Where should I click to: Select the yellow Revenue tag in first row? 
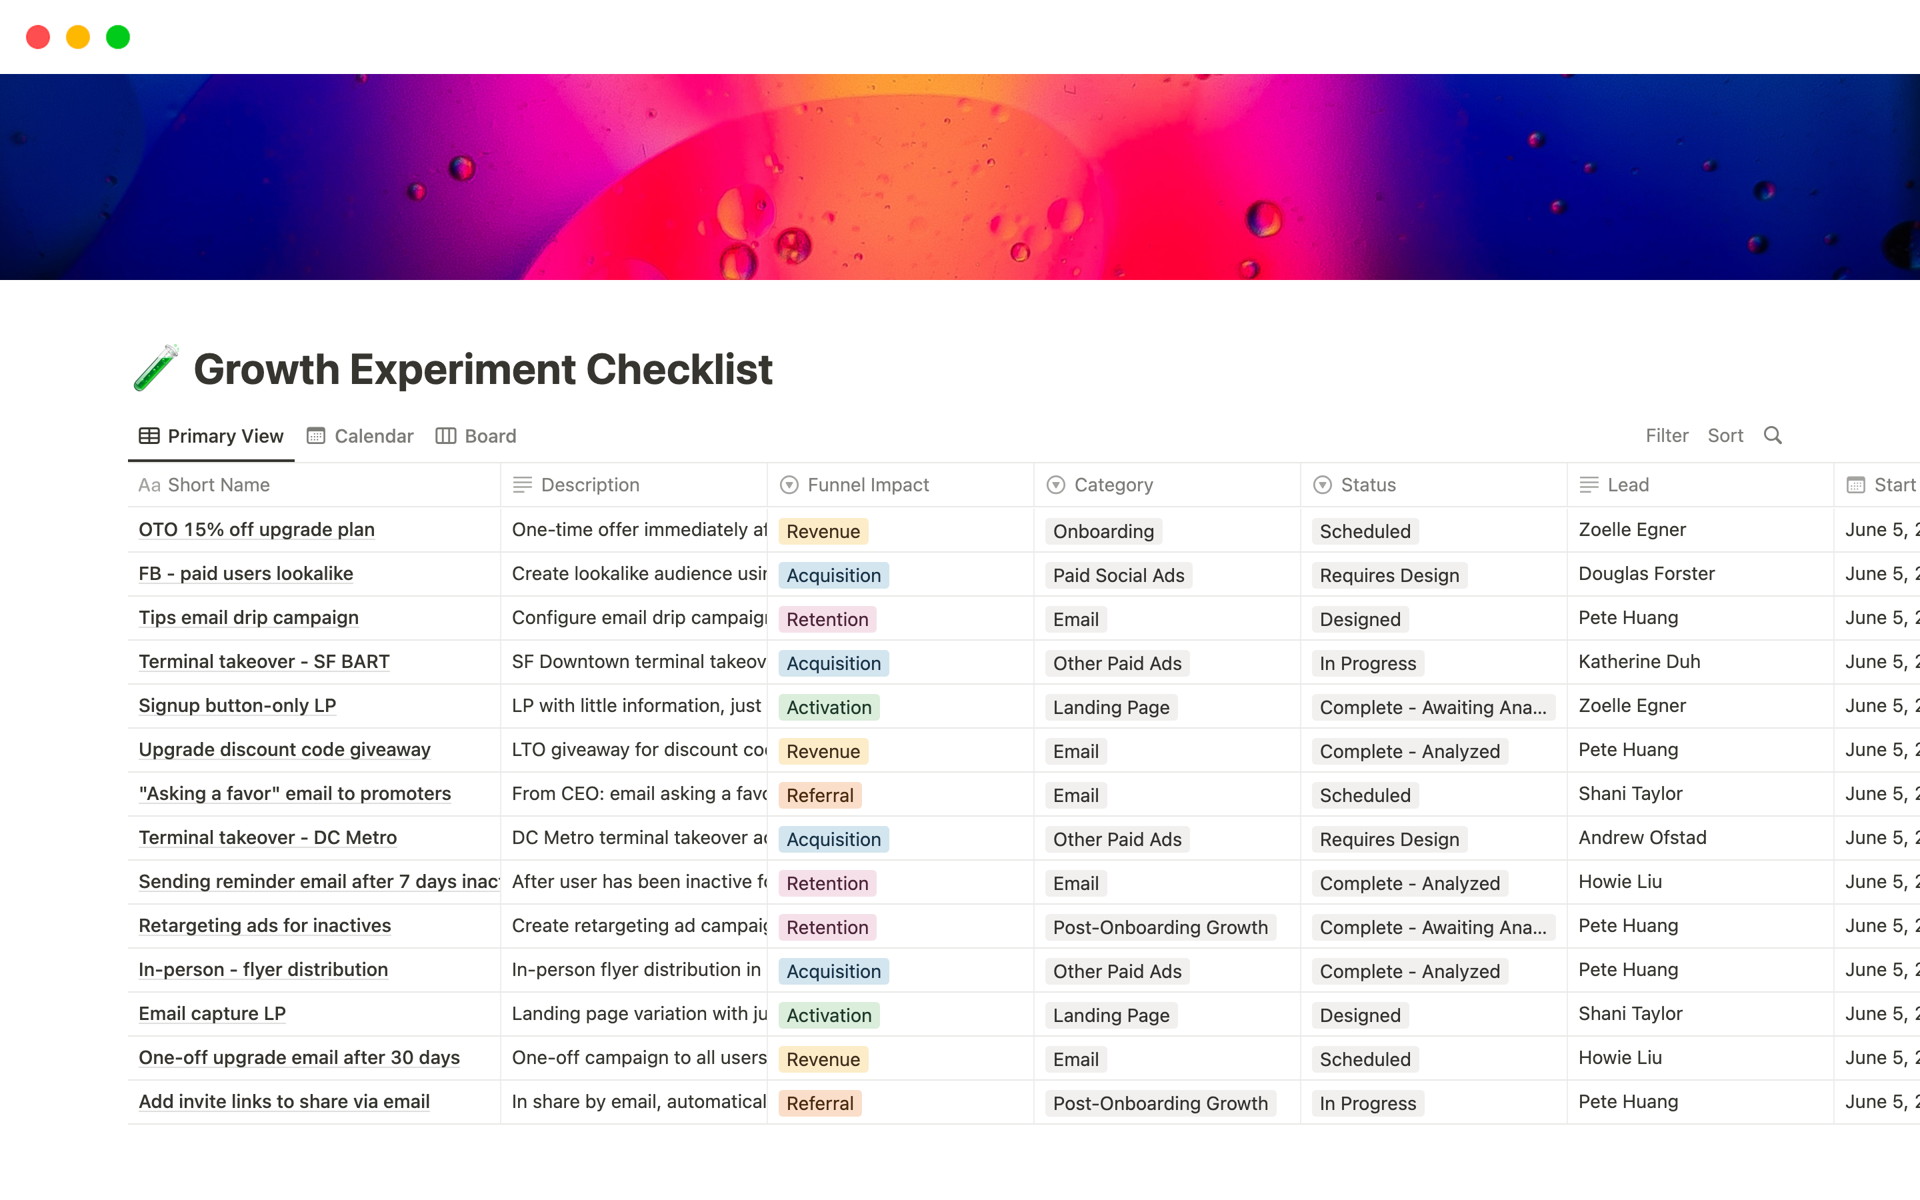[x=822, y=531]
